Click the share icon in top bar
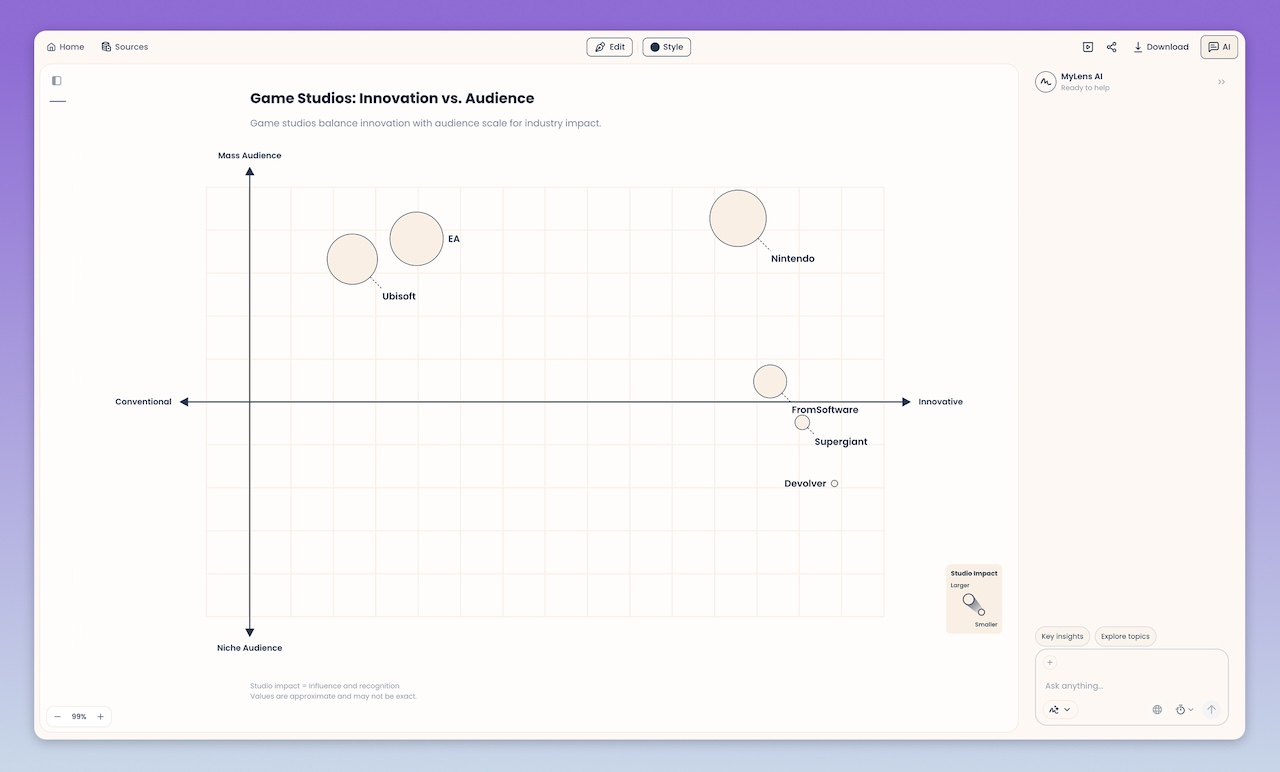1280x772 pixels. click(x=1112, y=47)
